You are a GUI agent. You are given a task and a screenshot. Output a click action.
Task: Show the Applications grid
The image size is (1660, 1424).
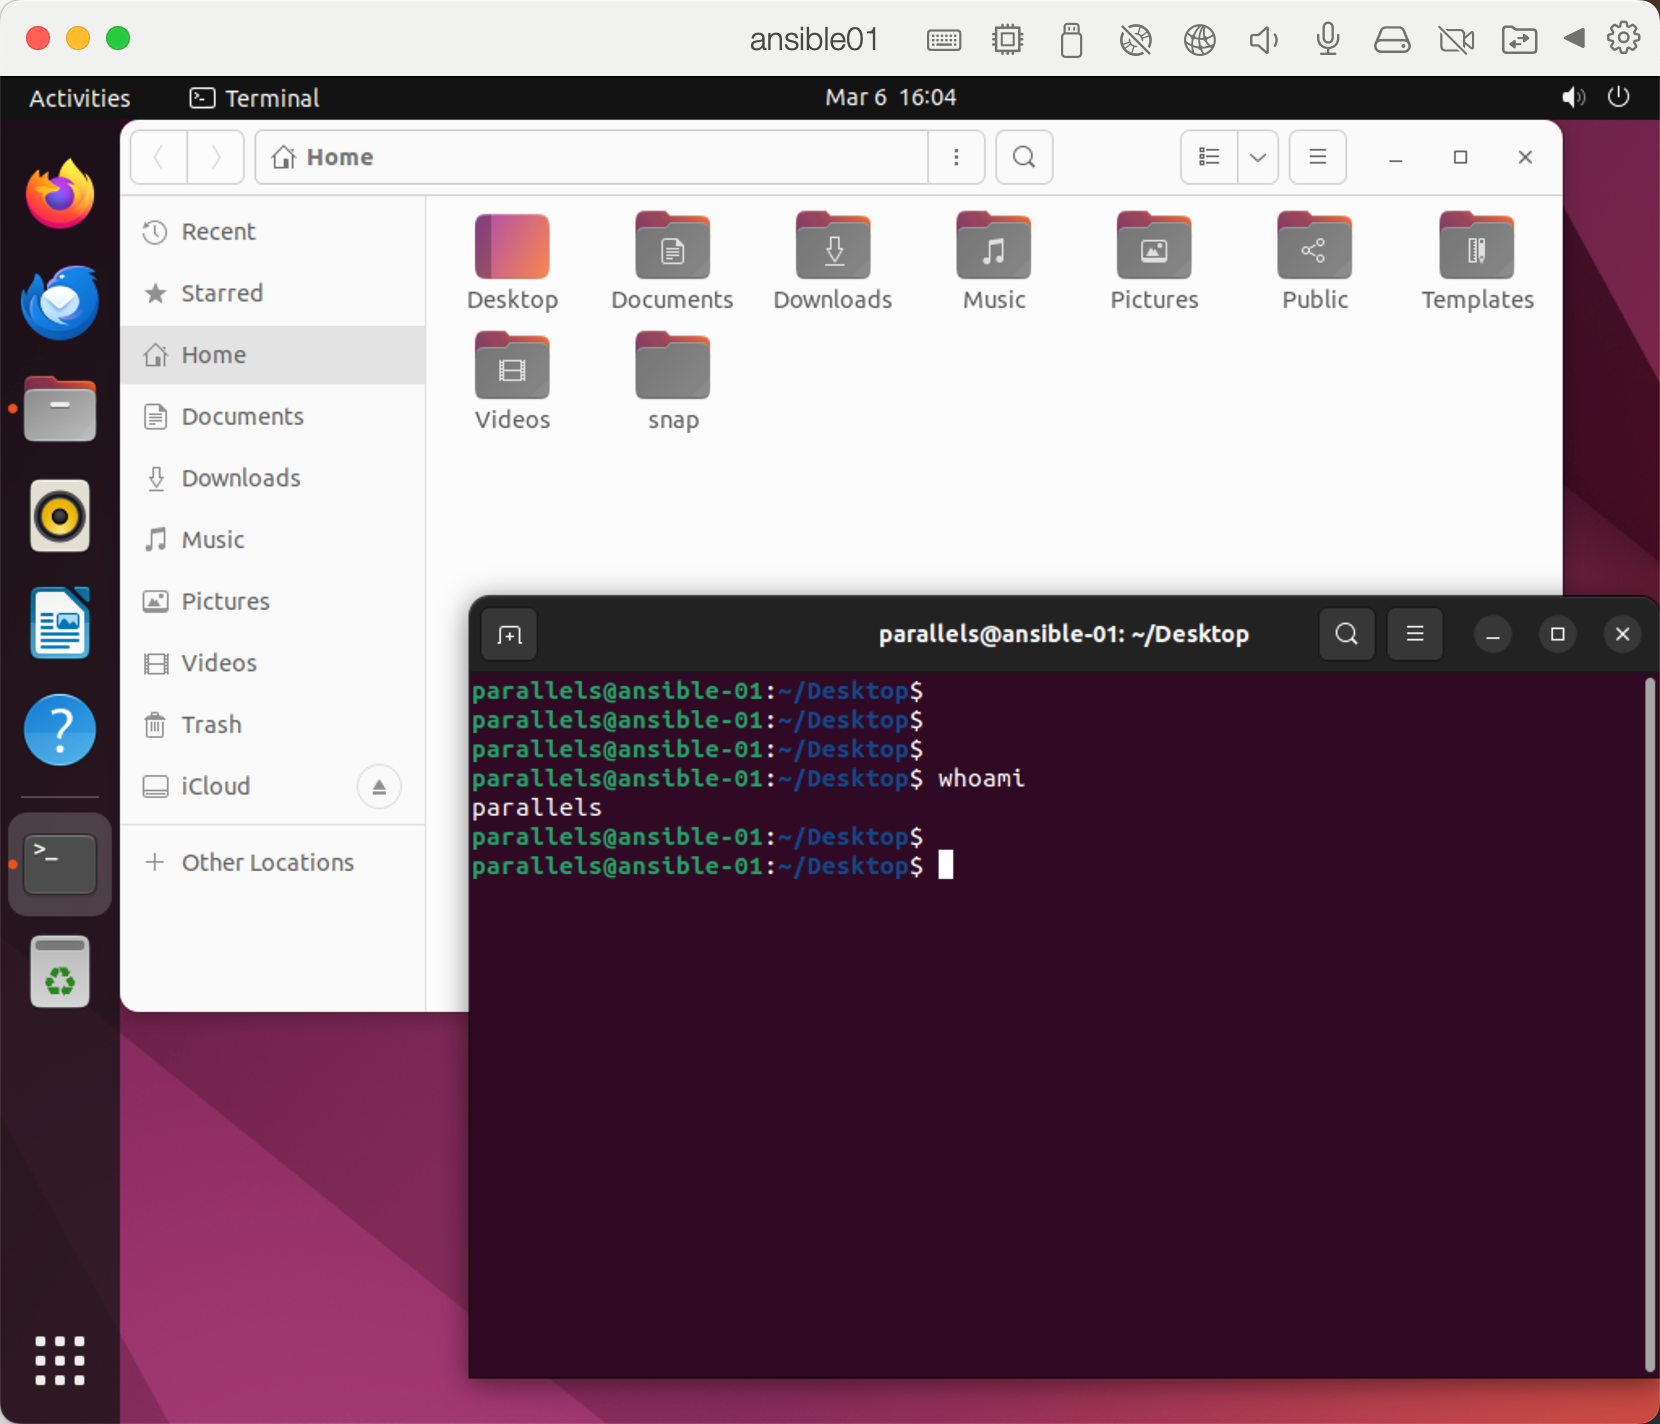coord(59,1360)
